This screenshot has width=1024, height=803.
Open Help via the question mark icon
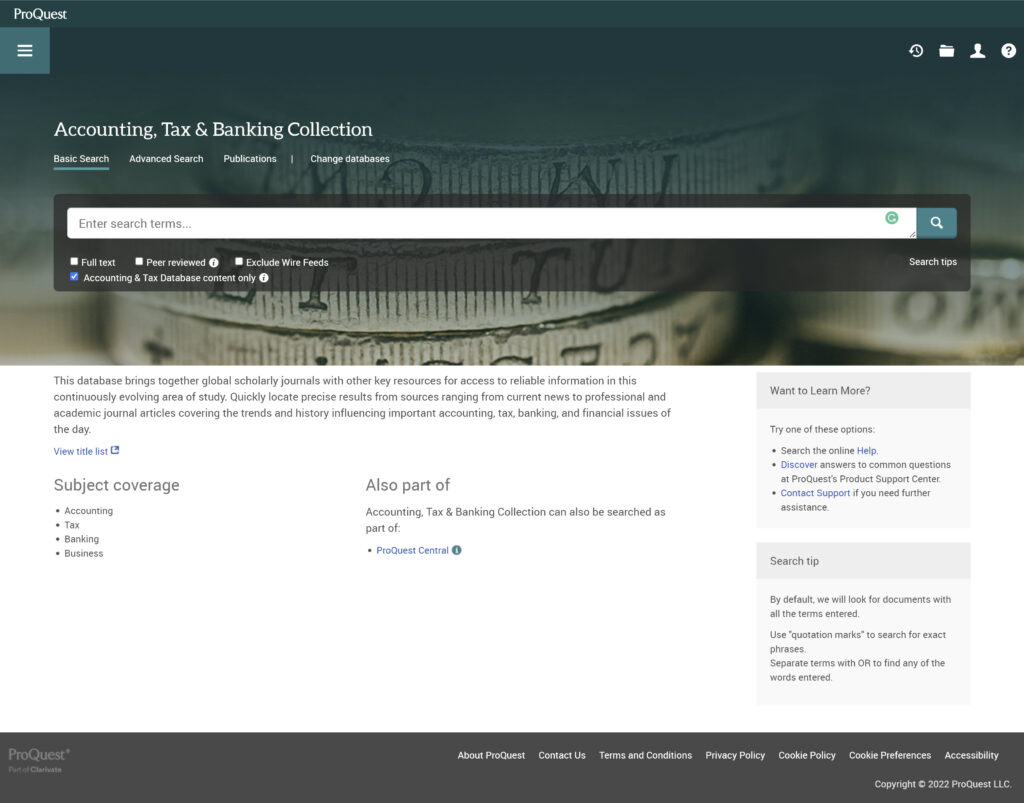tap(1009, 50)
